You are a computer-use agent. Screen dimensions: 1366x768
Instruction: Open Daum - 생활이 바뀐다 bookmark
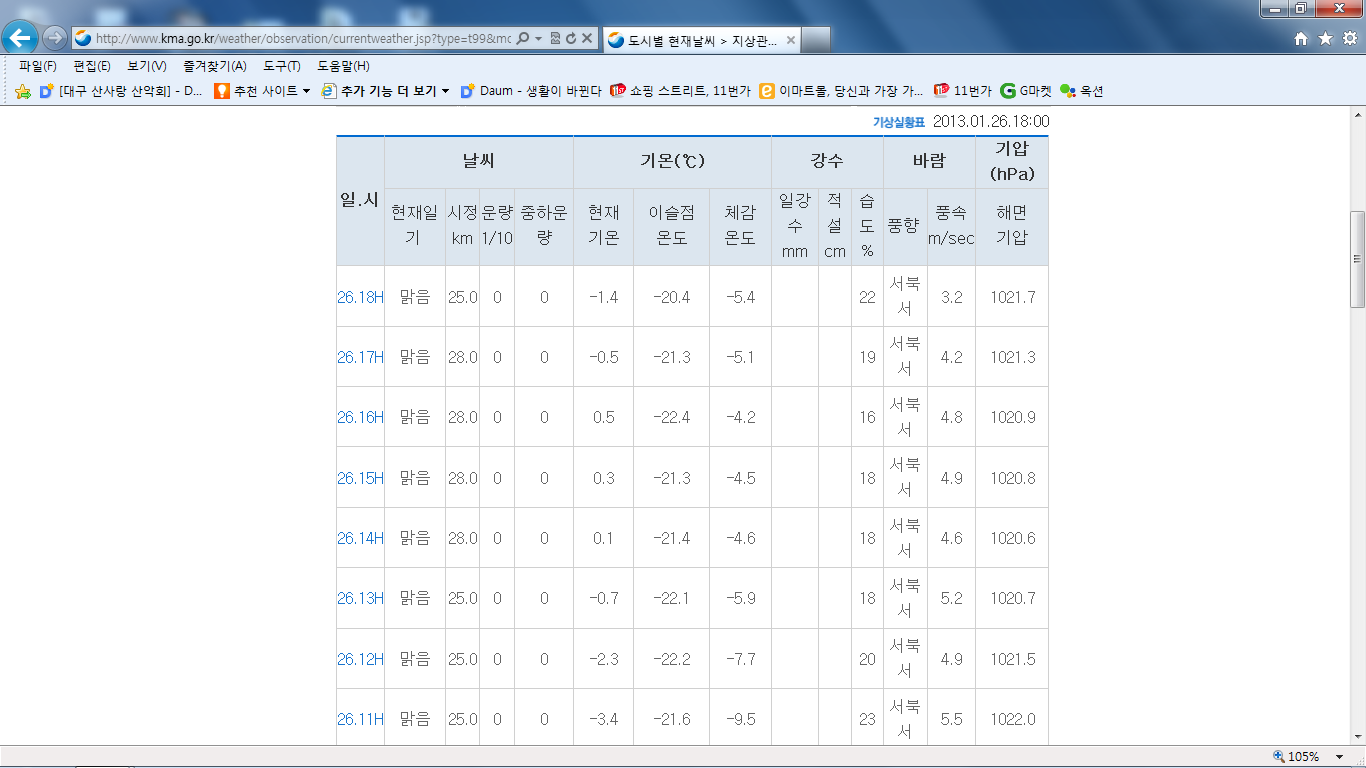click(x=531, y=91)
